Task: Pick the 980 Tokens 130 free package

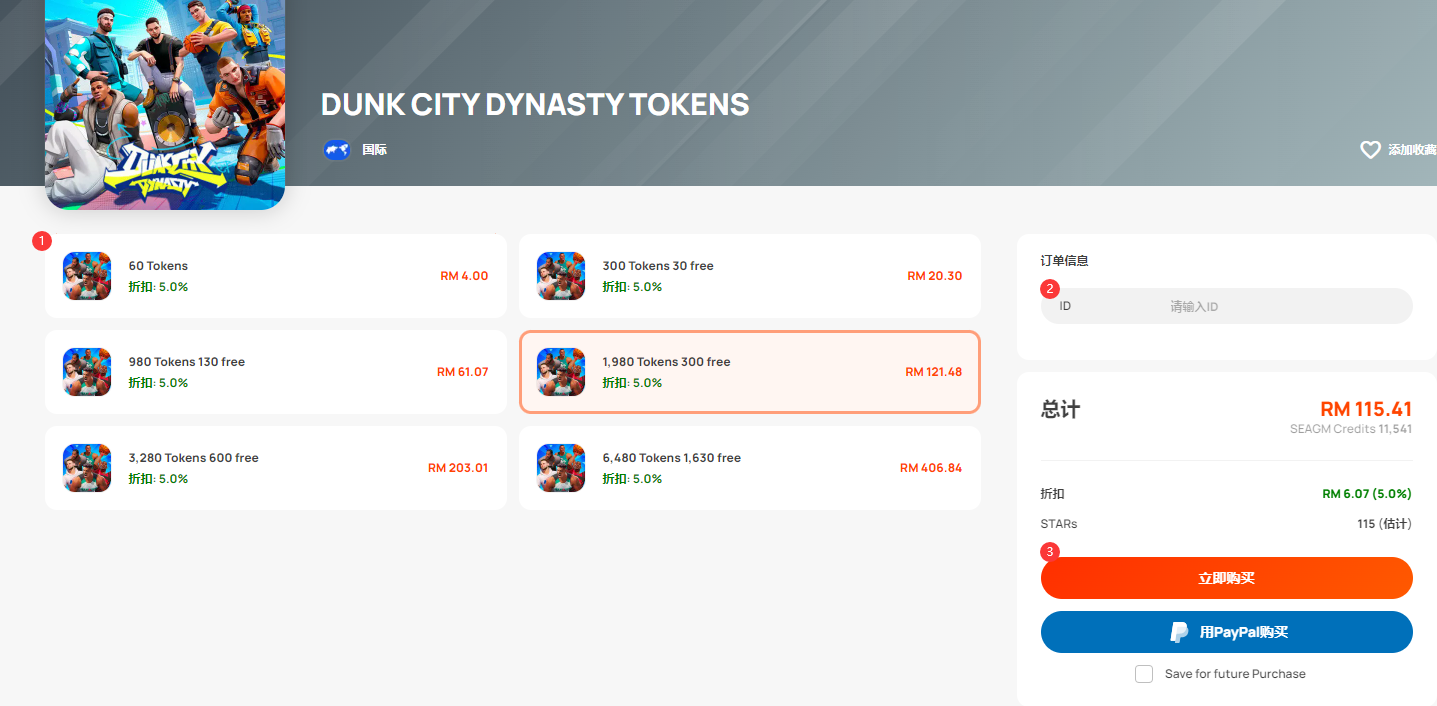Action: tap(276, 372)
